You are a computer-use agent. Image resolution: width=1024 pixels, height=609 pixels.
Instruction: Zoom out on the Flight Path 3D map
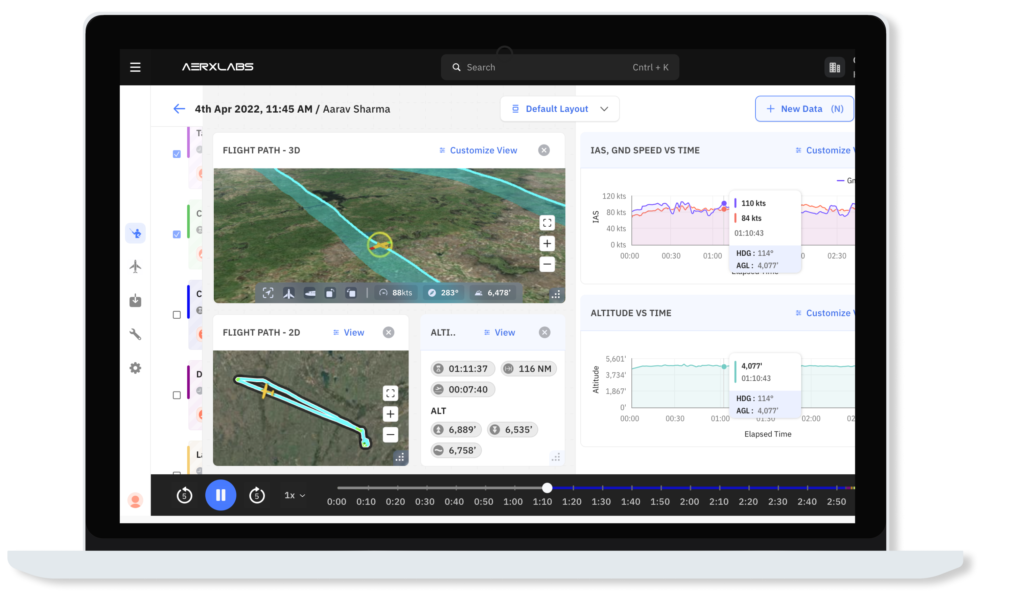coord(547,264)
